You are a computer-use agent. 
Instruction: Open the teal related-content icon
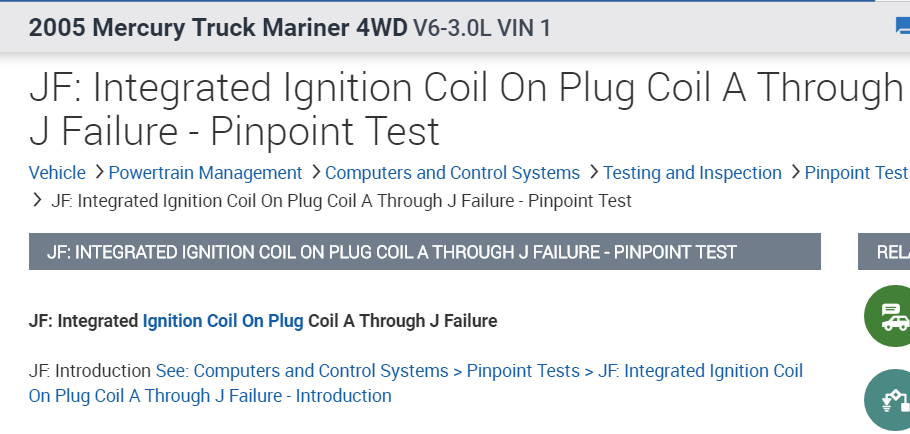pyautogui.click(x=888, y=400)
